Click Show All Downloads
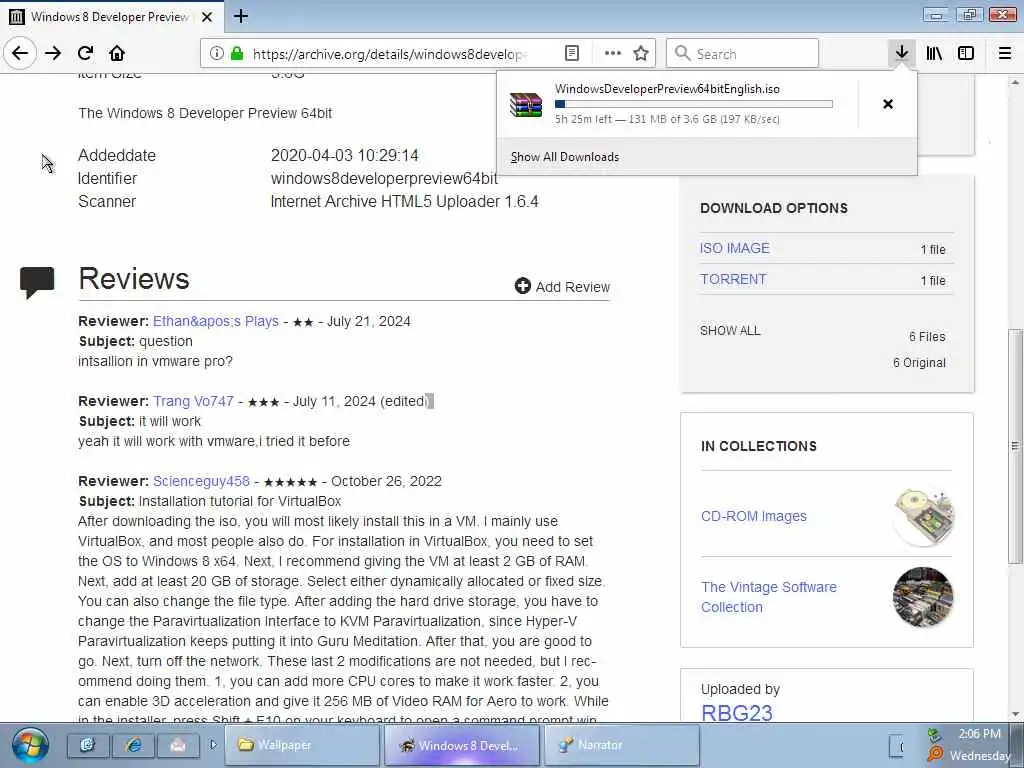 click(x=564, y=157)
